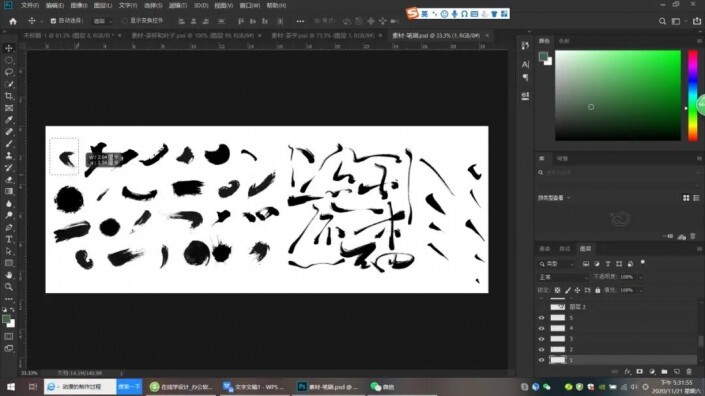Switch to the 素材-茶字.psd document tab
This screenshot has height=396, width=705.
point(322,35)
